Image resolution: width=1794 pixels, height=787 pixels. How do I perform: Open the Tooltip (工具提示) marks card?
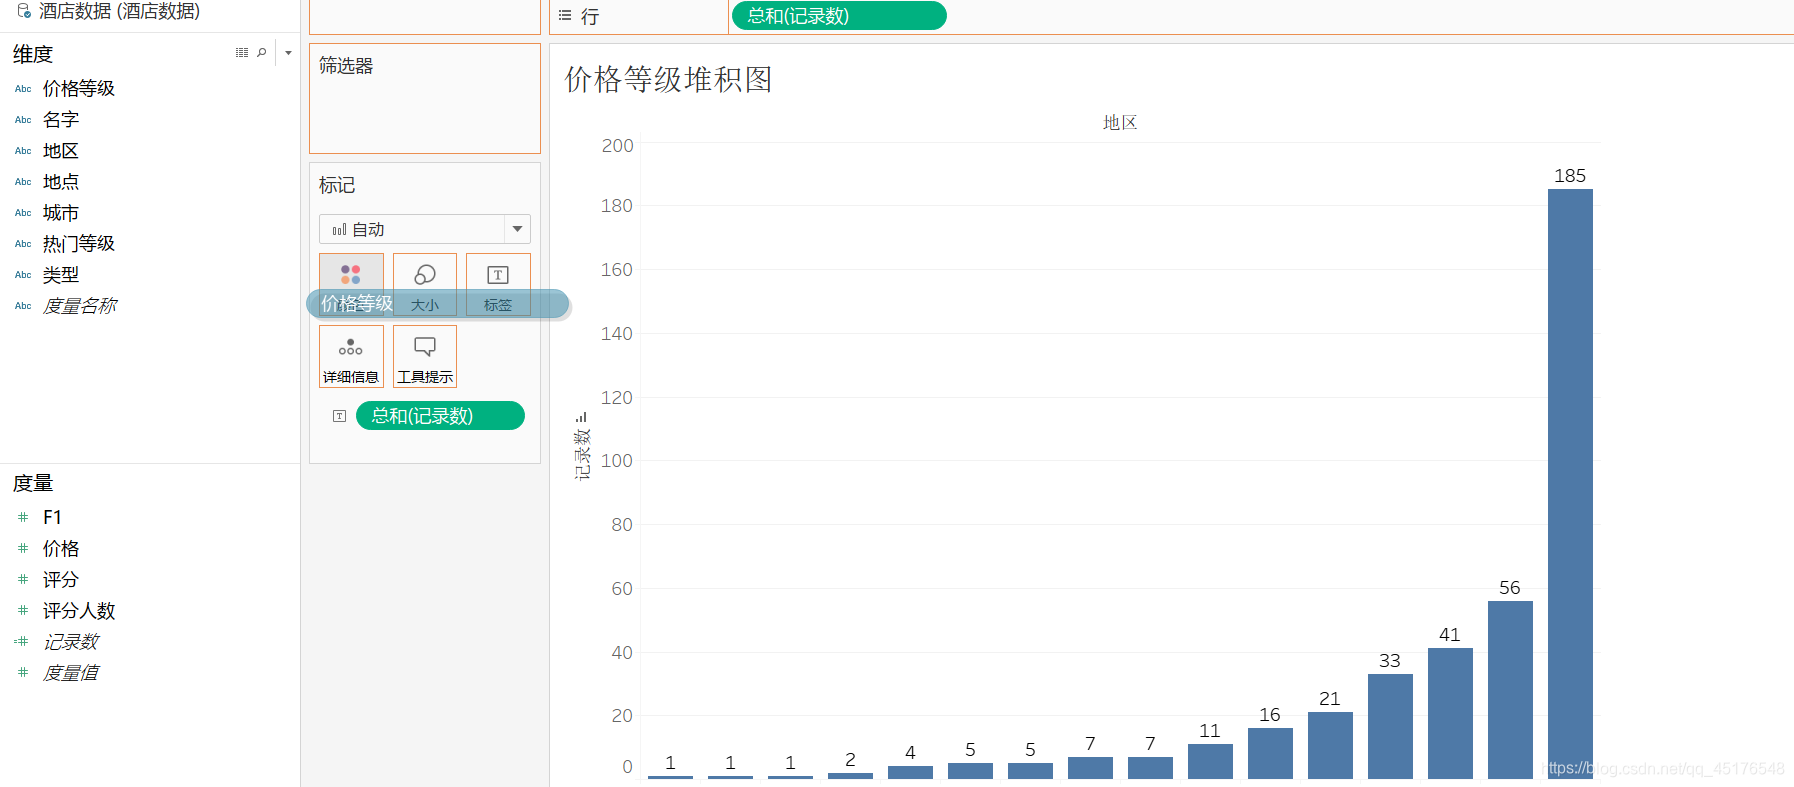click(425, 356)
